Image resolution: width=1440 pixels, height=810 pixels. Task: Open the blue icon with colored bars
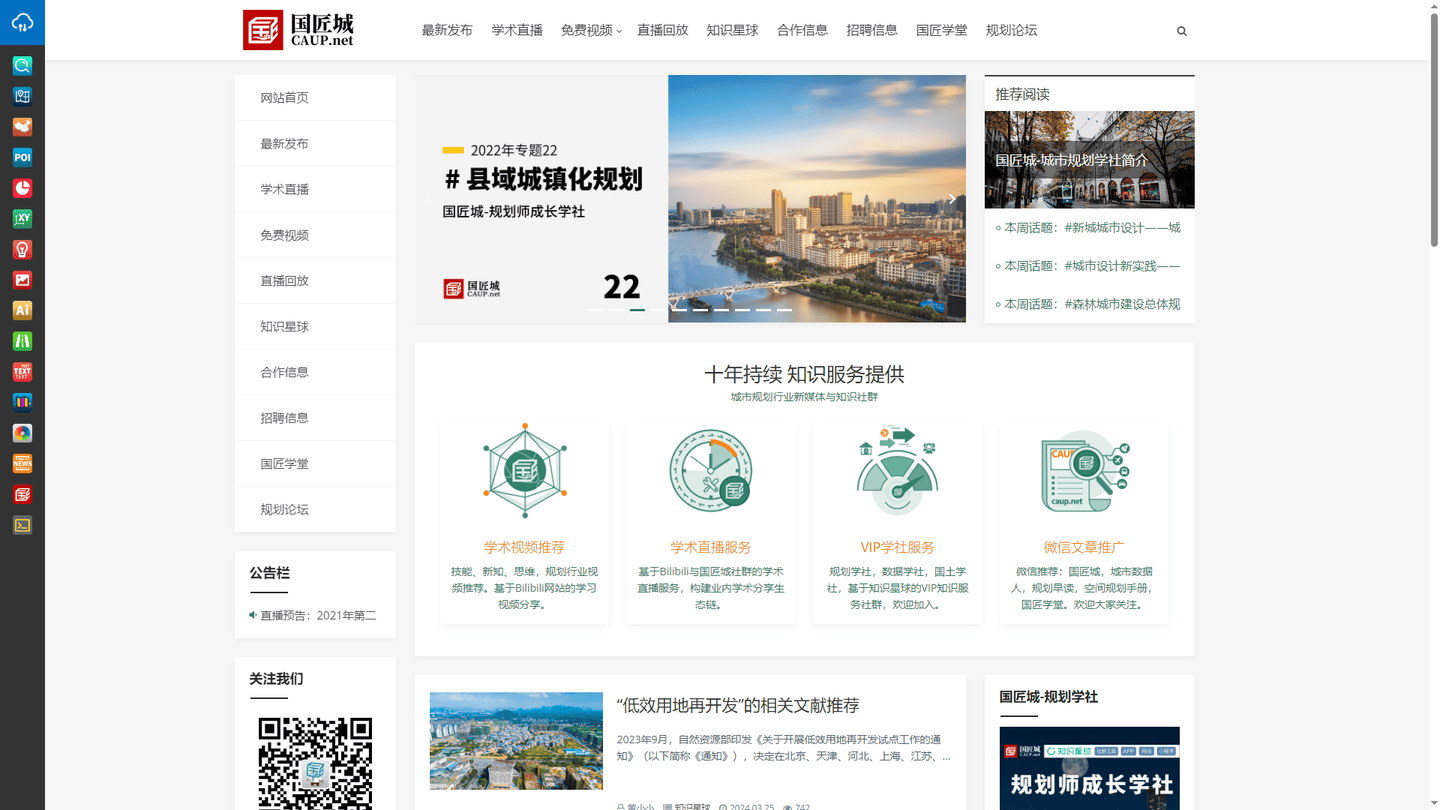[x=22, y=402]
